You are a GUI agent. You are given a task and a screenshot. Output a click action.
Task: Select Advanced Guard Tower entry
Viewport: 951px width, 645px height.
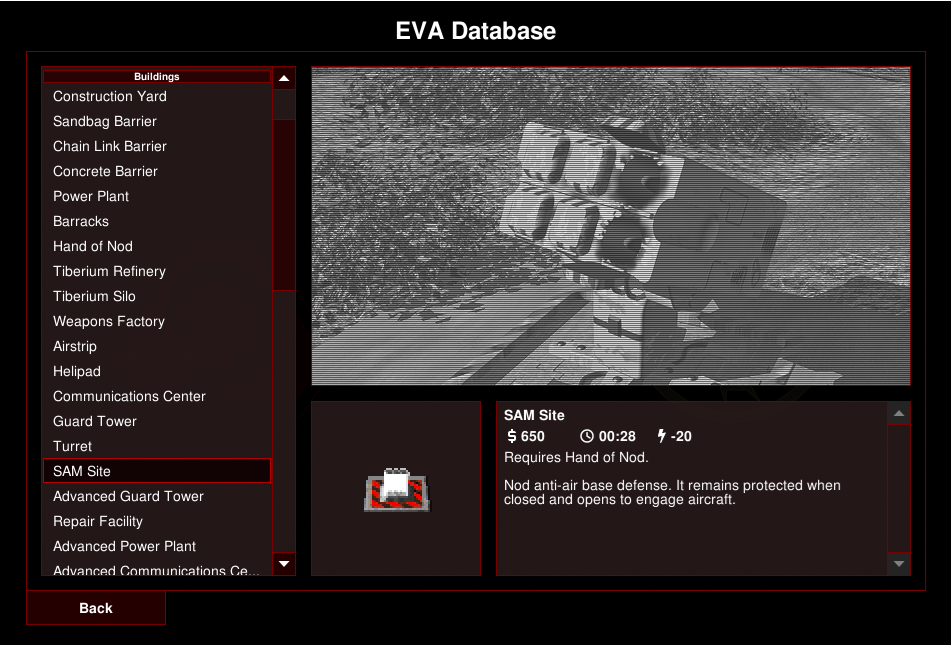pos(156,496)
